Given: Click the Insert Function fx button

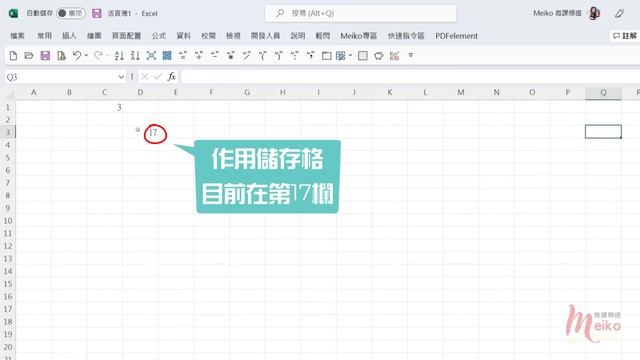Looking at the screenshot, I should click(x=171, y=77).
